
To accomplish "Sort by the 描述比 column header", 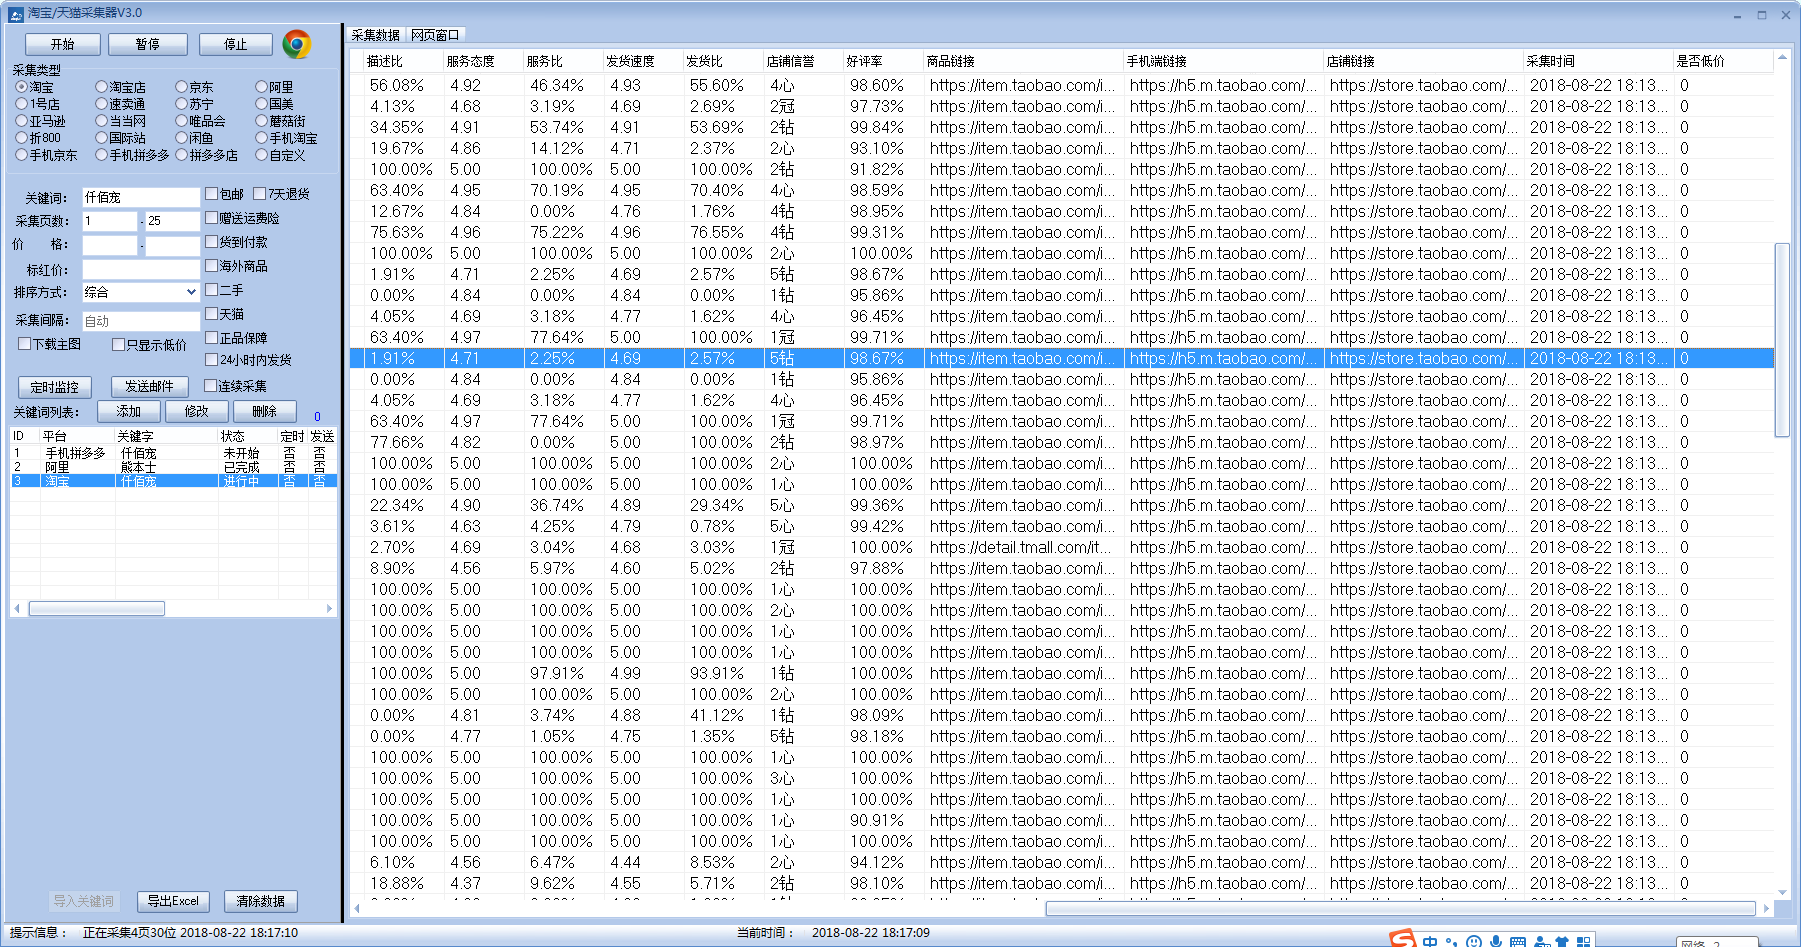I will (404, 61).
